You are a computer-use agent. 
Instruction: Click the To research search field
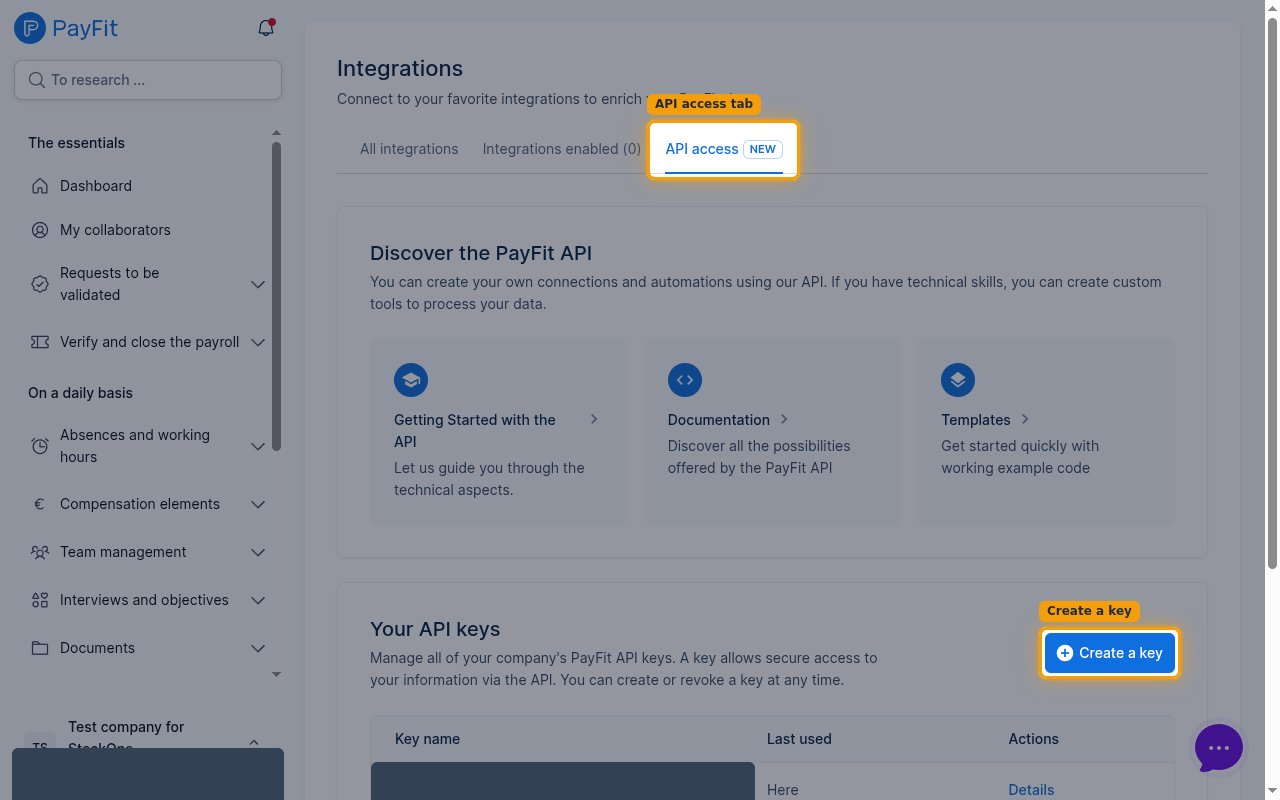[148, 80]
